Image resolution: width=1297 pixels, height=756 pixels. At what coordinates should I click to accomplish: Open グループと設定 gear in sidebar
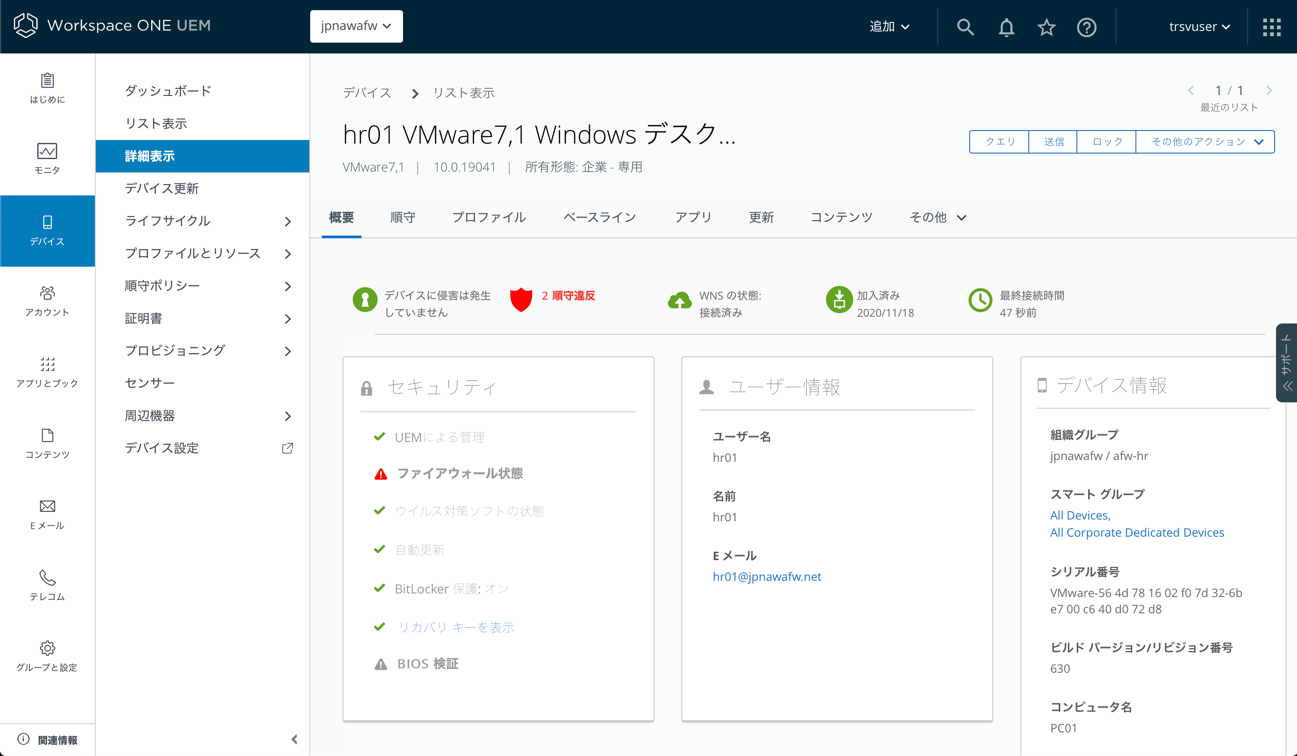point(47,656)
